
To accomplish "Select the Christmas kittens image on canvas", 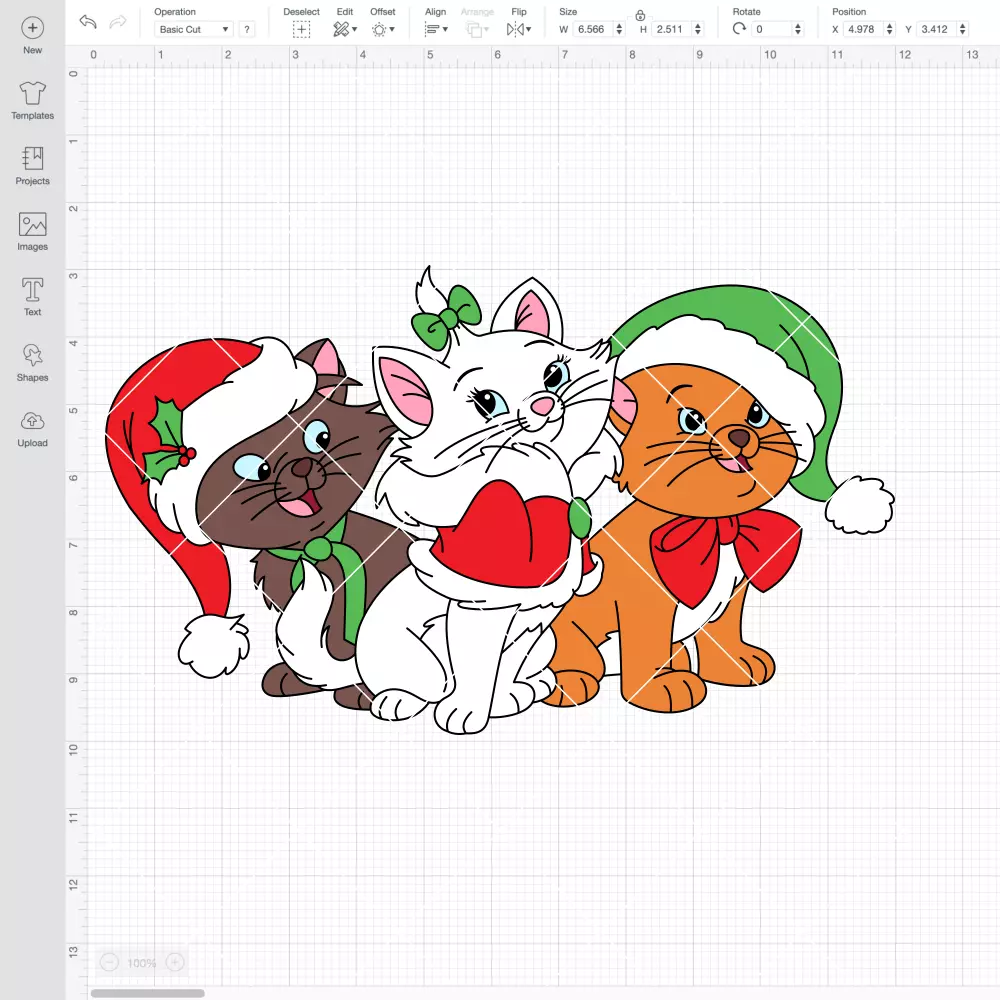I will (500, 499).
